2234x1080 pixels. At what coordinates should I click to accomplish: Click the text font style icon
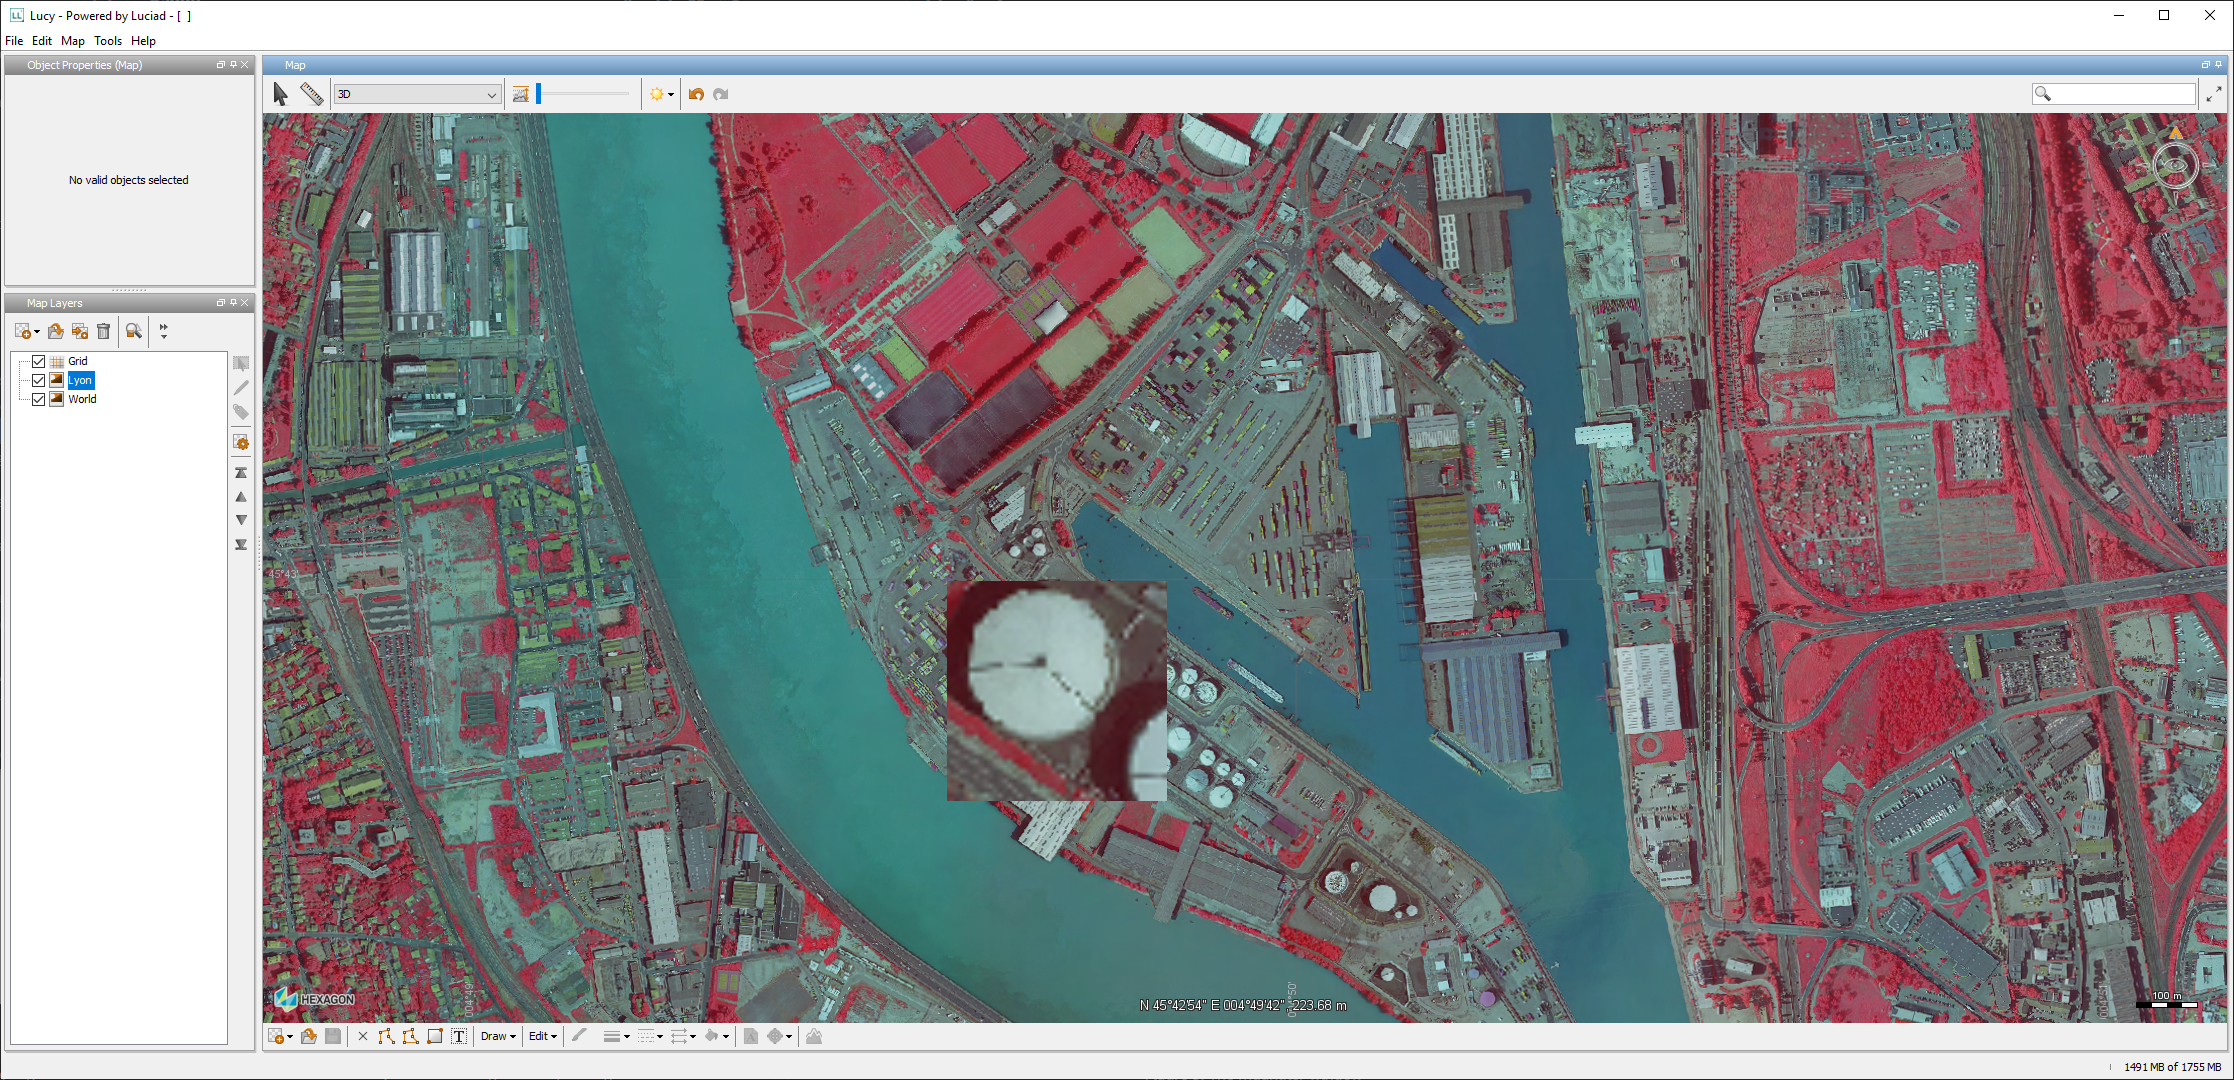tap(751, 1036)
